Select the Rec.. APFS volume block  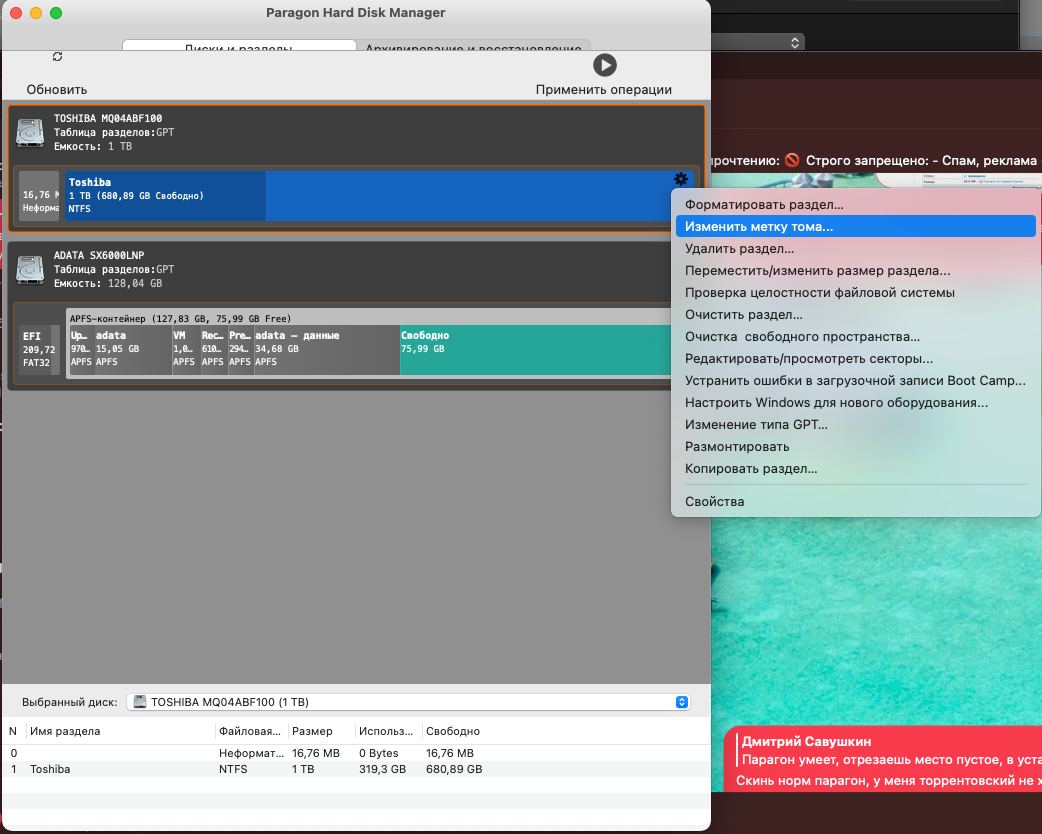[214, 350]
